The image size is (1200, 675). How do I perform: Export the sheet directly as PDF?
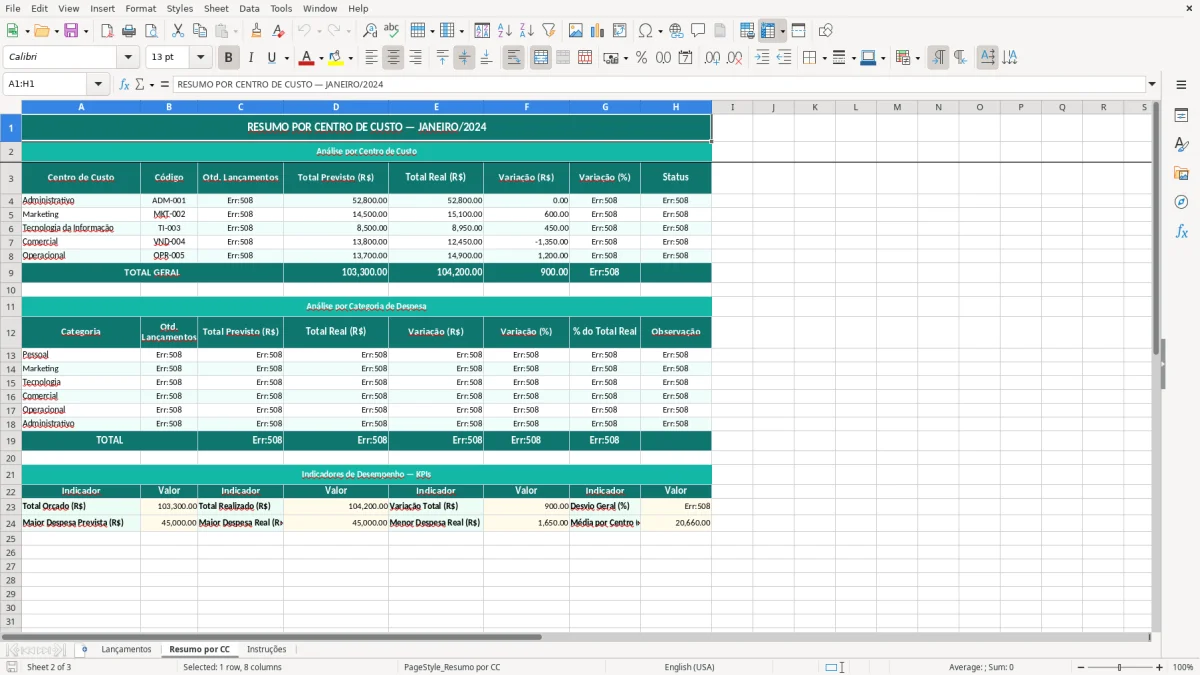(107, 31)
